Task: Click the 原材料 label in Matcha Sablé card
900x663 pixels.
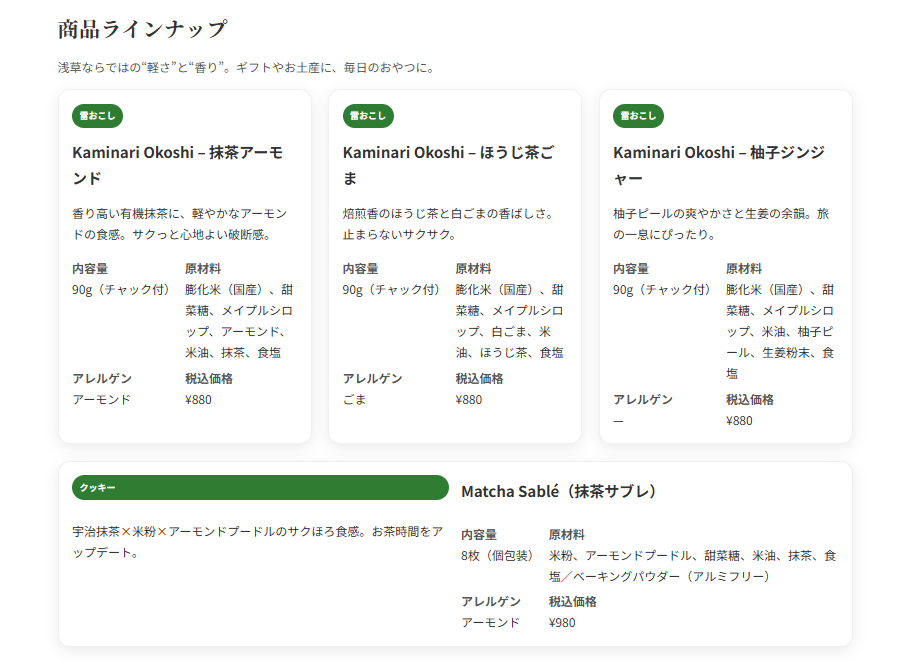Action: [566, 534]
